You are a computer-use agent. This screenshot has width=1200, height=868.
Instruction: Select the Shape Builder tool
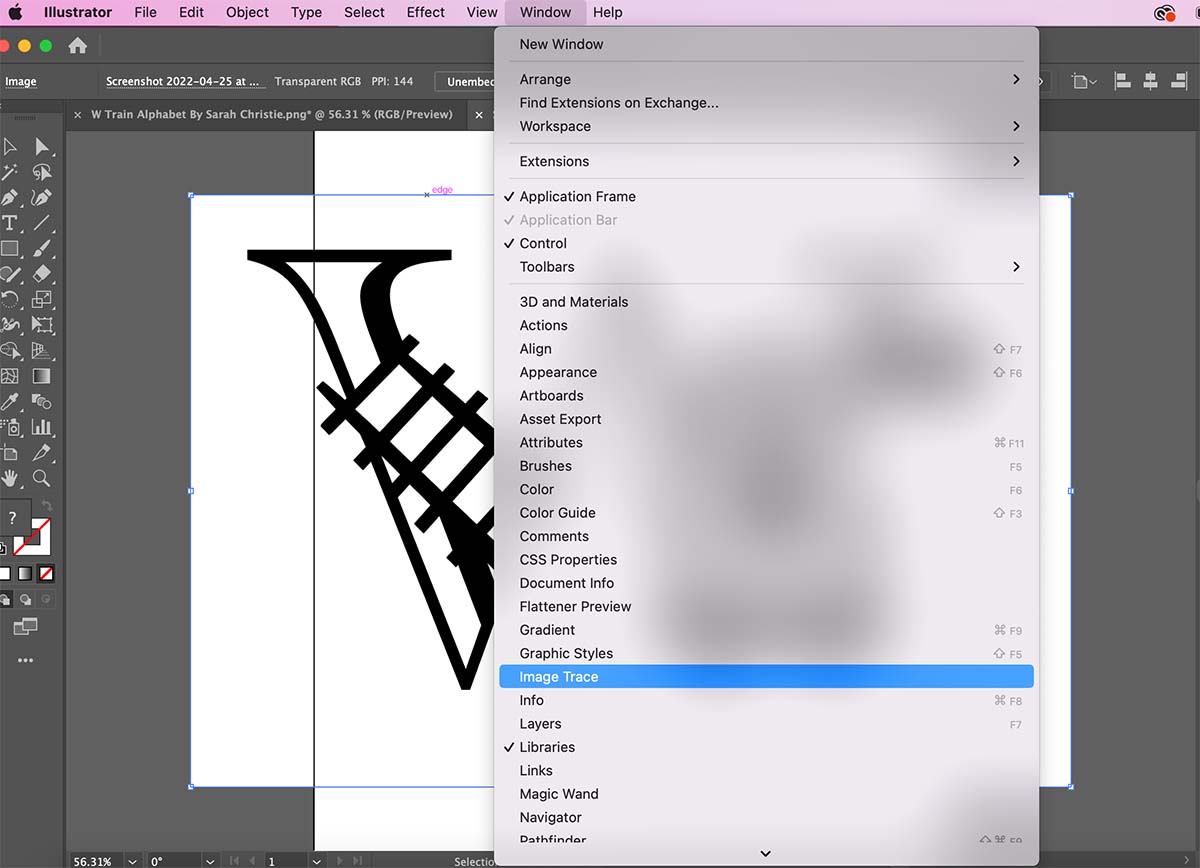(x=10, y=351)
